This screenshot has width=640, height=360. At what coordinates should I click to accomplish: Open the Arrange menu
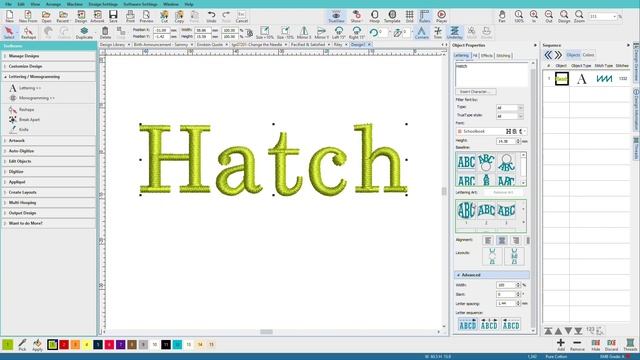click(x=53, y=4)
